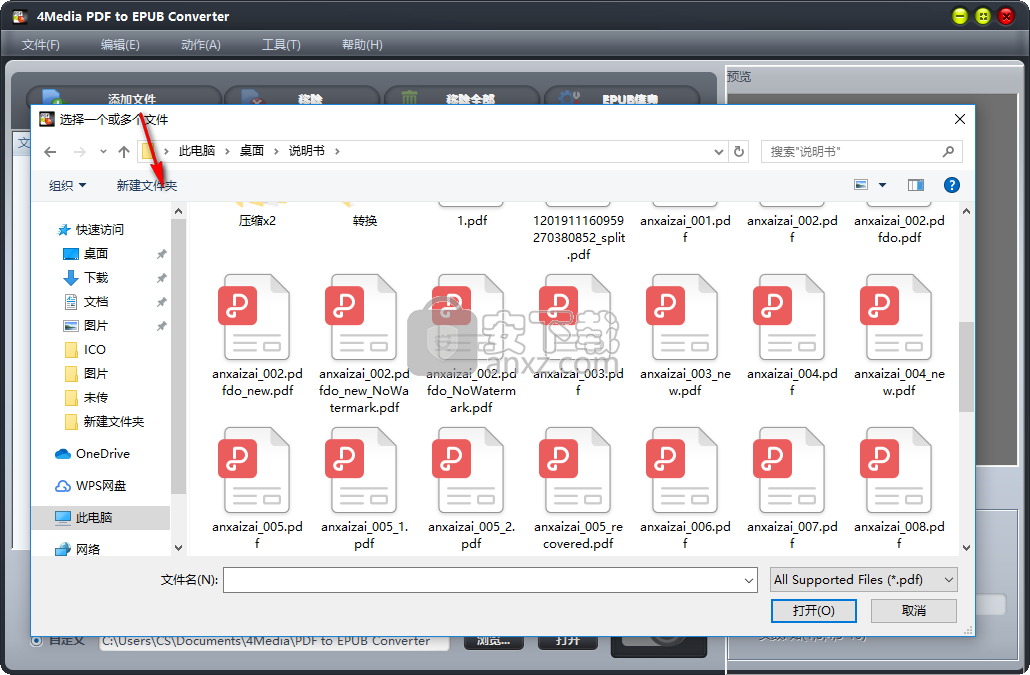Select pinned 图片 in quick access

click(x=86, y=326)
